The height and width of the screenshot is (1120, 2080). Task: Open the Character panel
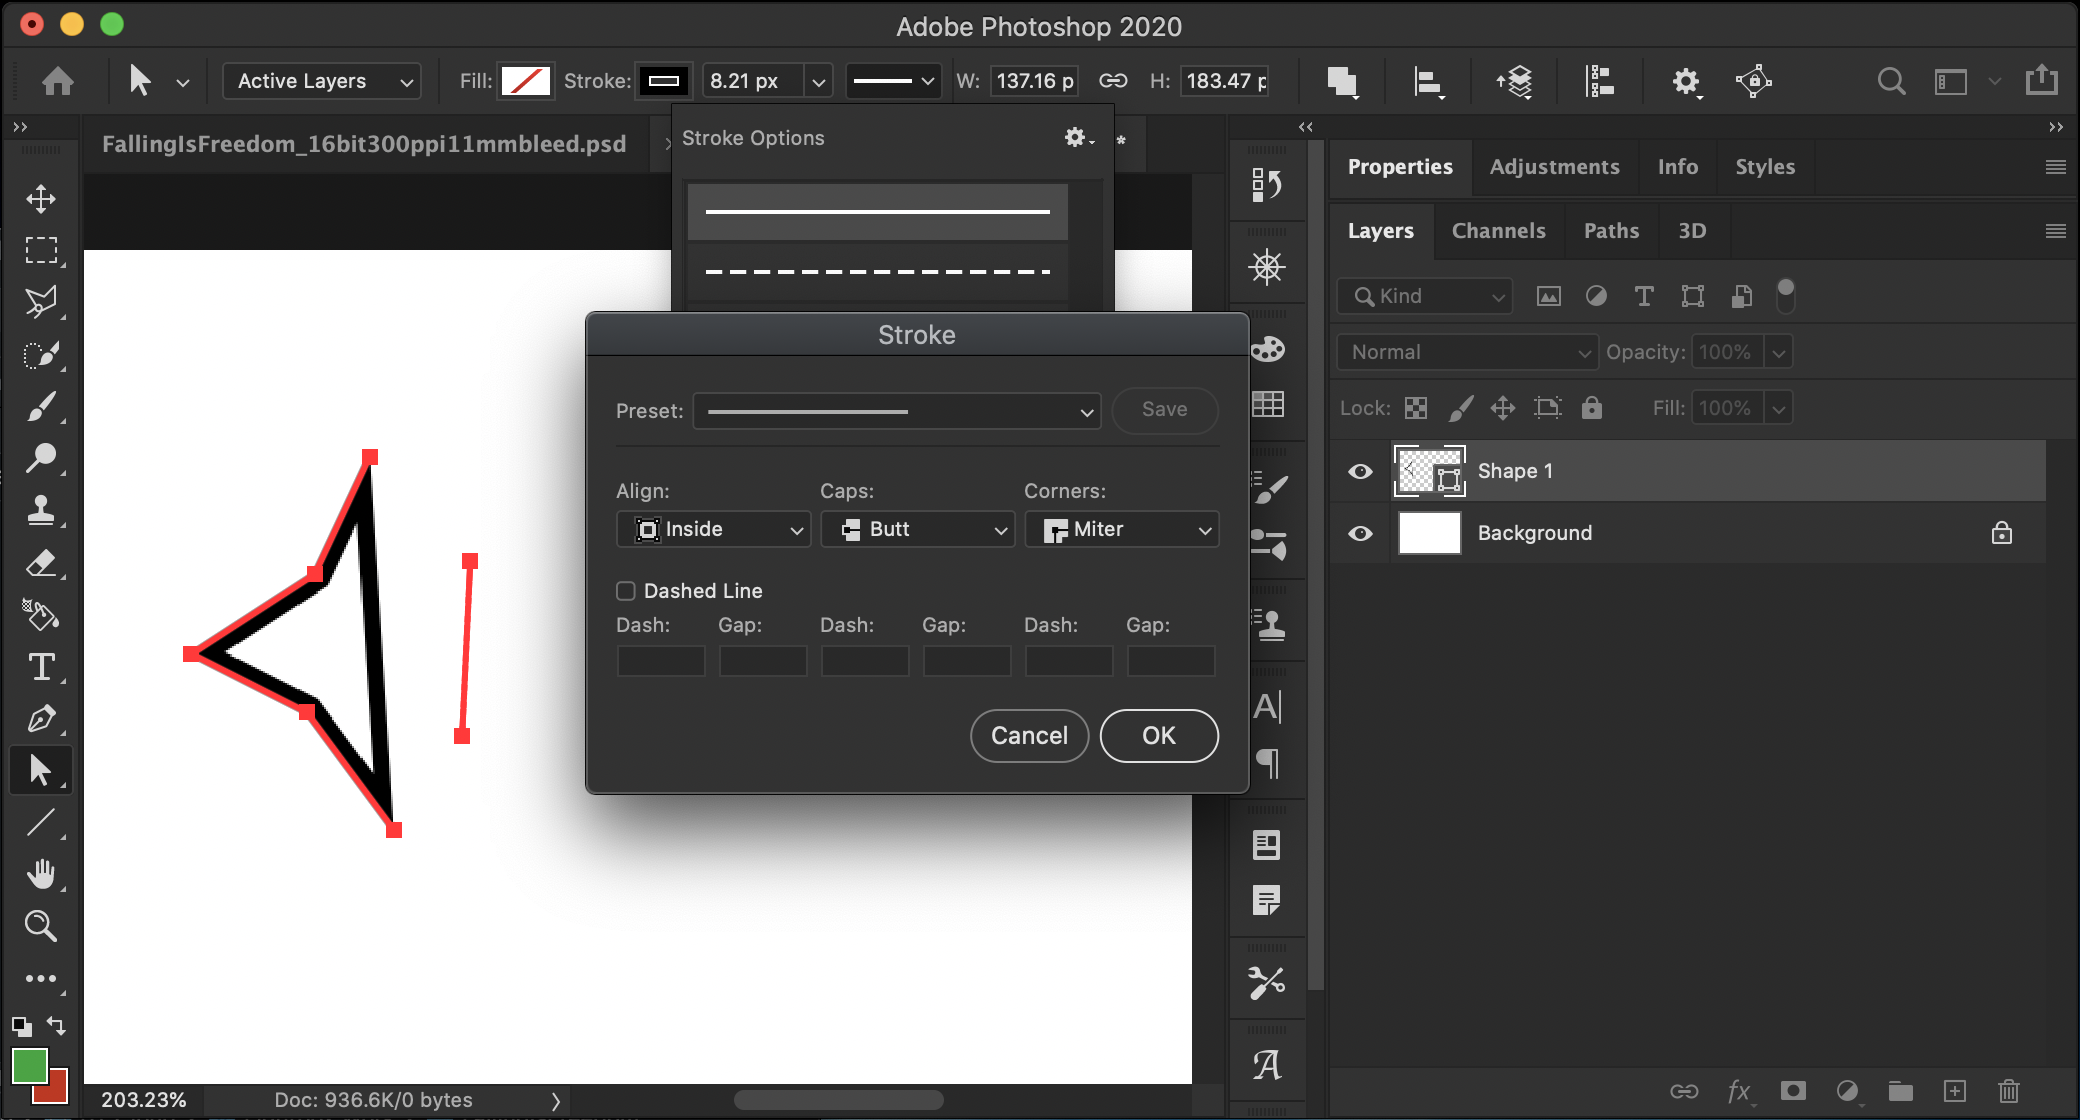tap(1266, 706)
